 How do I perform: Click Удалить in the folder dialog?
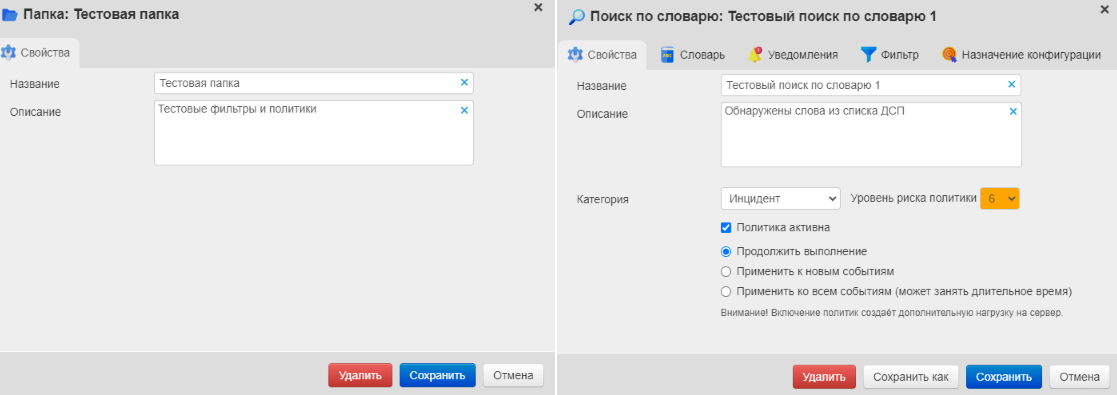pyautogui.click(x=360, y=375)
